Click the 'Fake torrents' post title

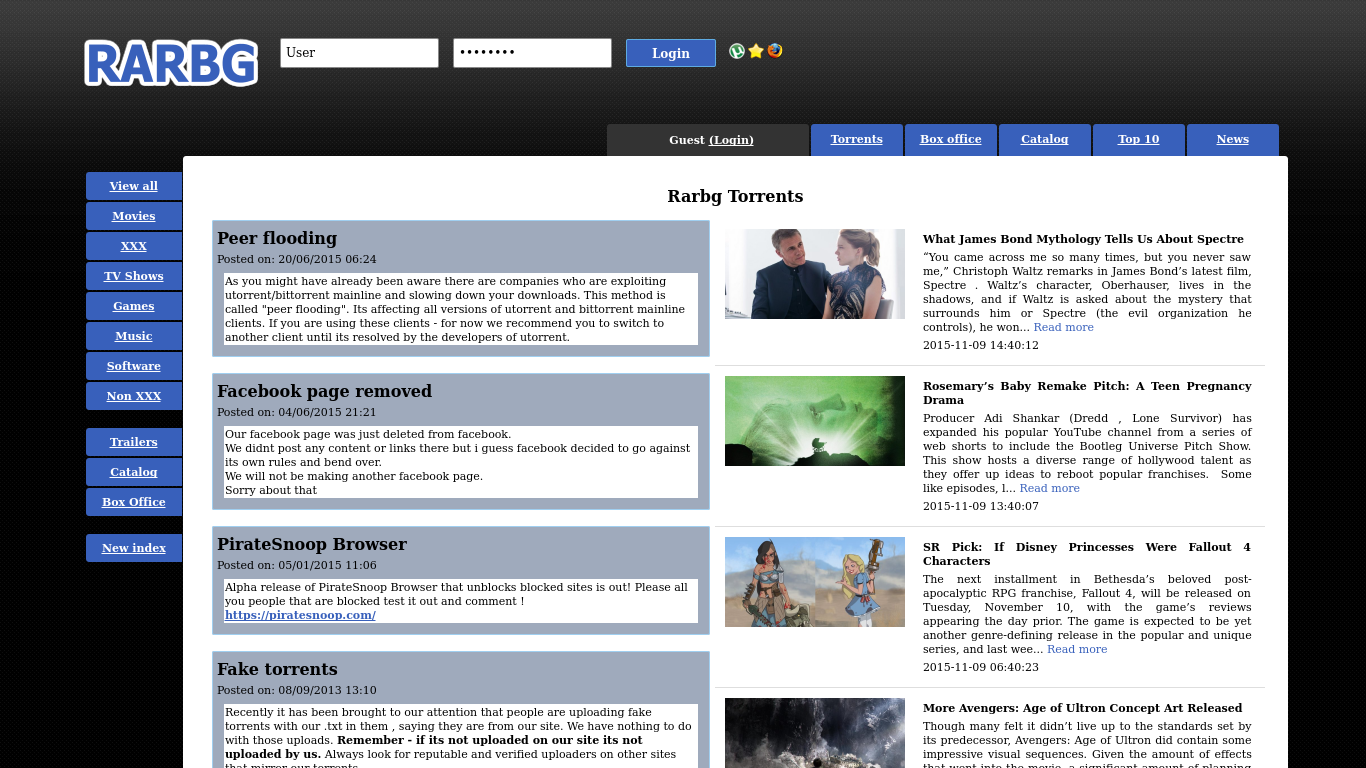(277, 669)
